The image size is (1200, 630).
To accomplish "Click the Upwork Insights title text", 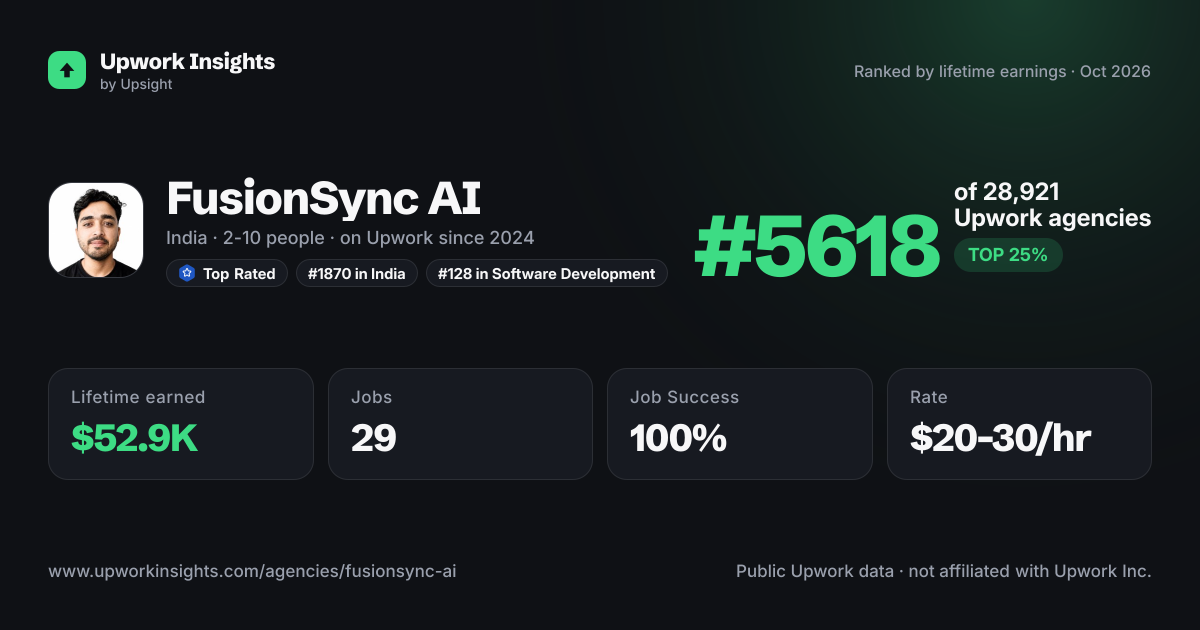I will (187, 61).
